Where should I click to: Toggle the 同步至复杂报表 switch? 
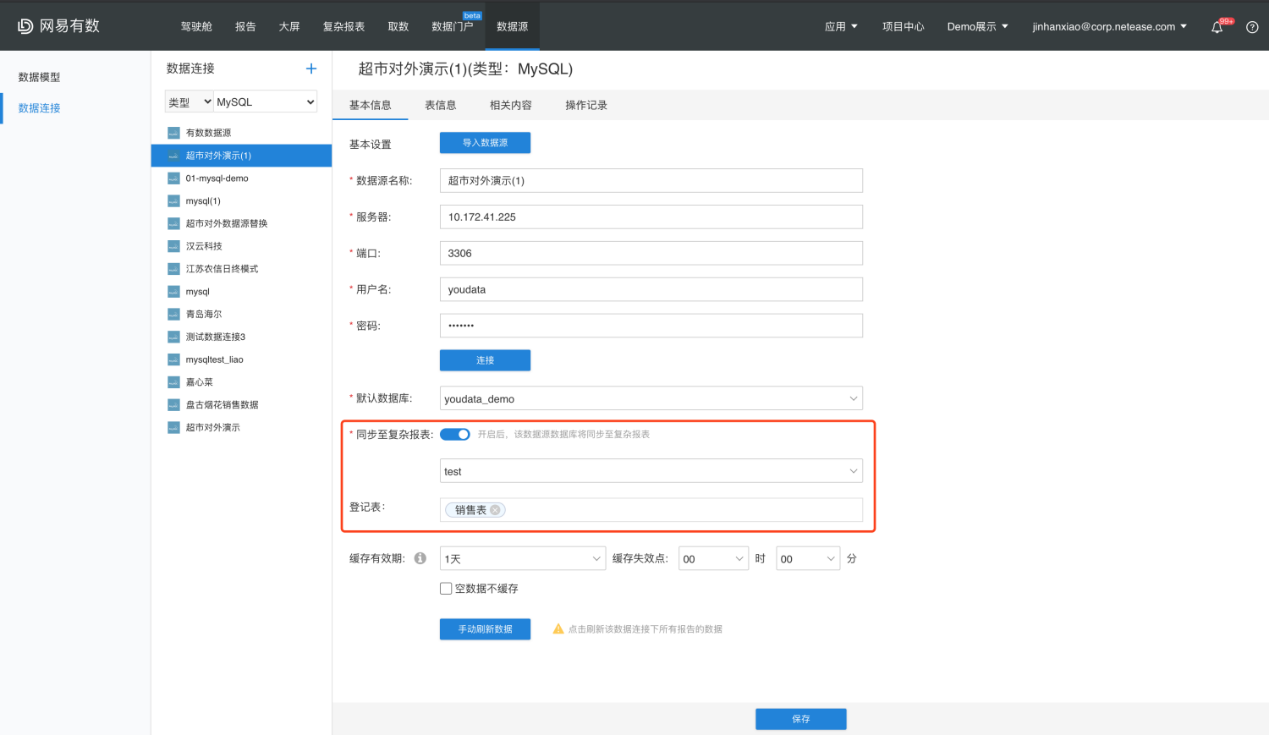click(455, 434)
